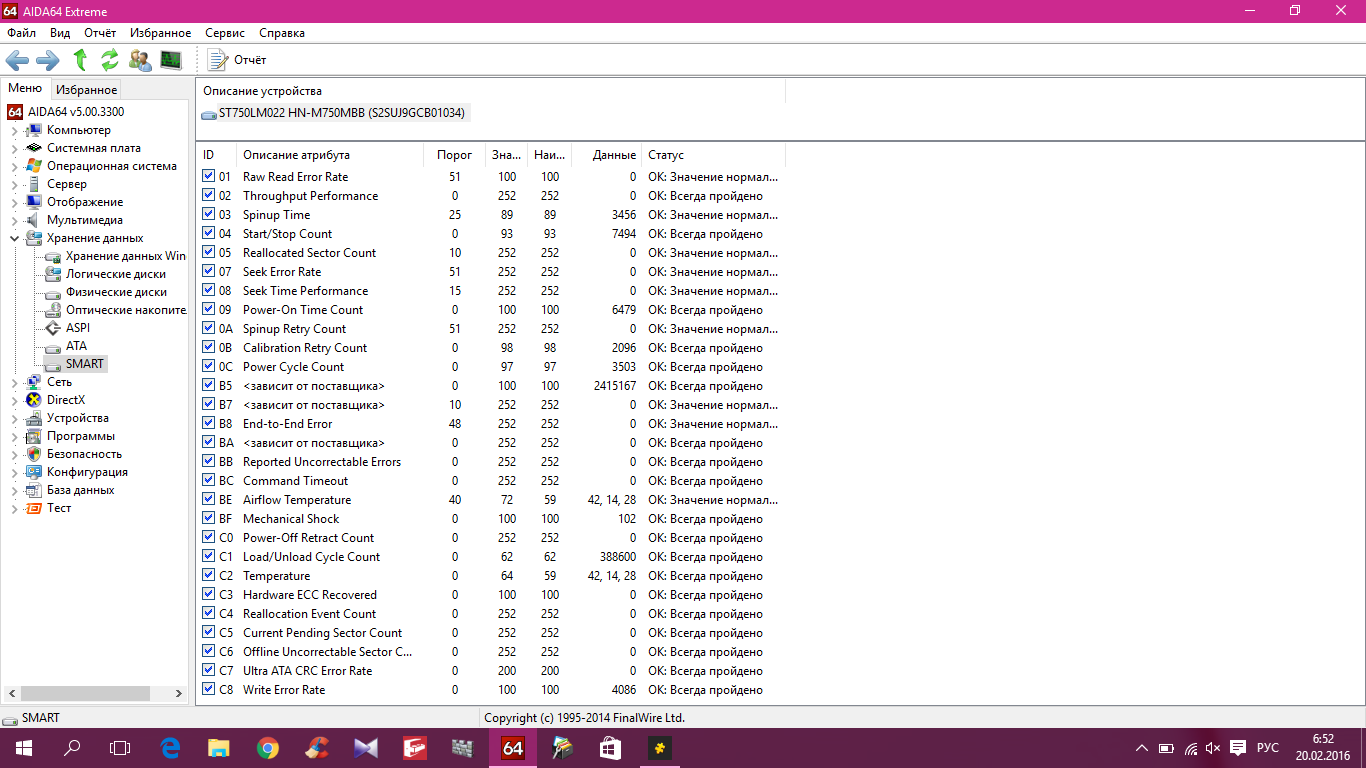This screenshot has height=768, width=1366.
Task: Toggle the End-to-End Error checkbox
Action: (x=208, y=424)
